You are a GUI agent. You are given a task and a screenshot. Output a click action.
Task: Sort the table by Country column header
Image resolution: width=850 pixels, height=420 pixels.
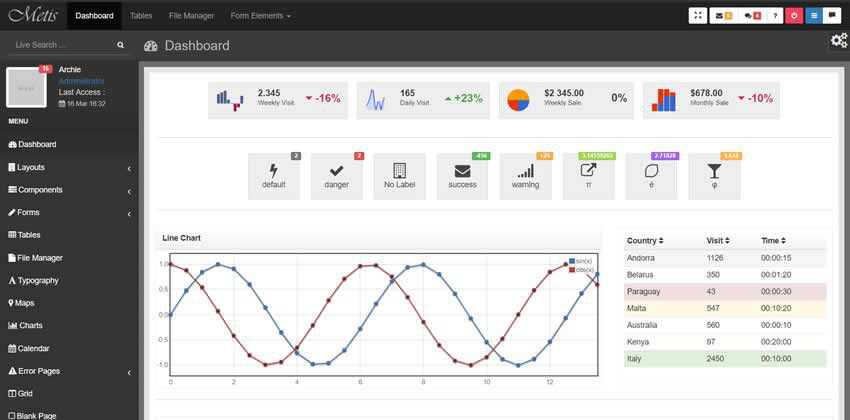pos(645,241)
